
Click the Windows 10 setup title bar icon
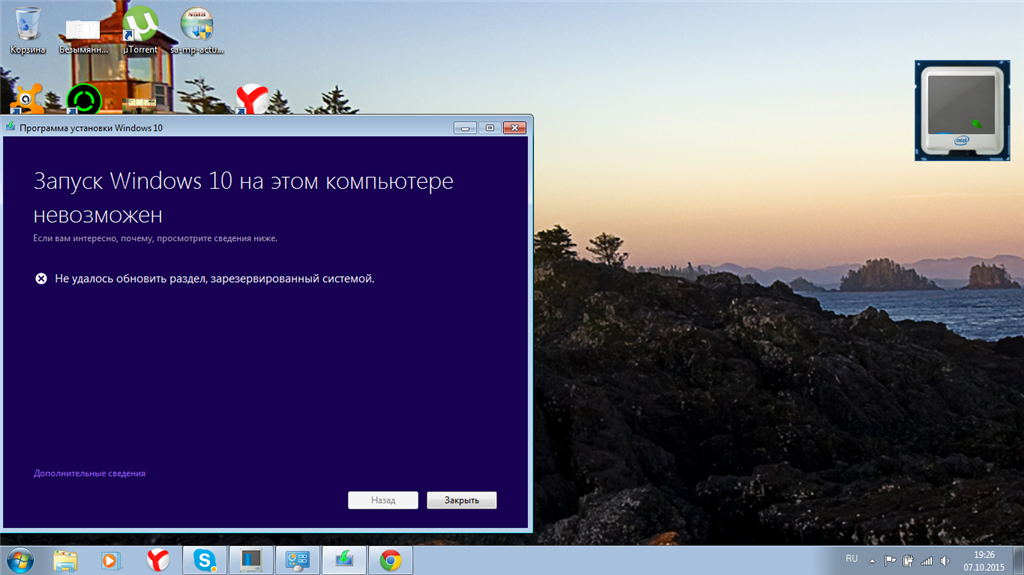[10, 127]
